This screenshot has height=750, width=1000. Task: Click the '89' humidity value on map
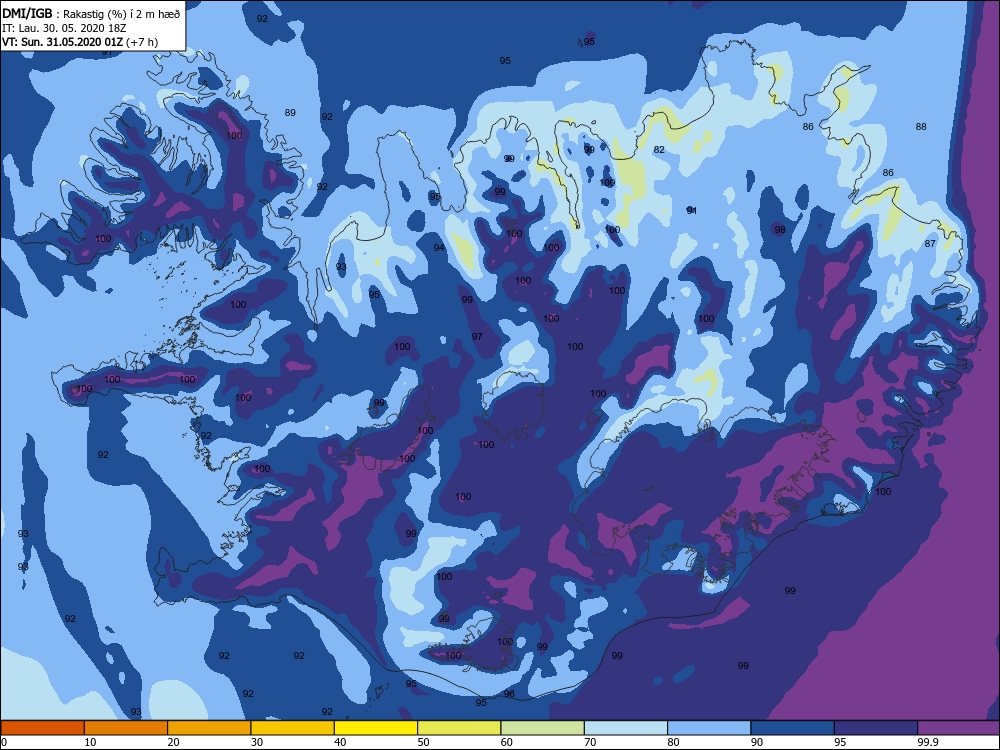pos(290,113)
